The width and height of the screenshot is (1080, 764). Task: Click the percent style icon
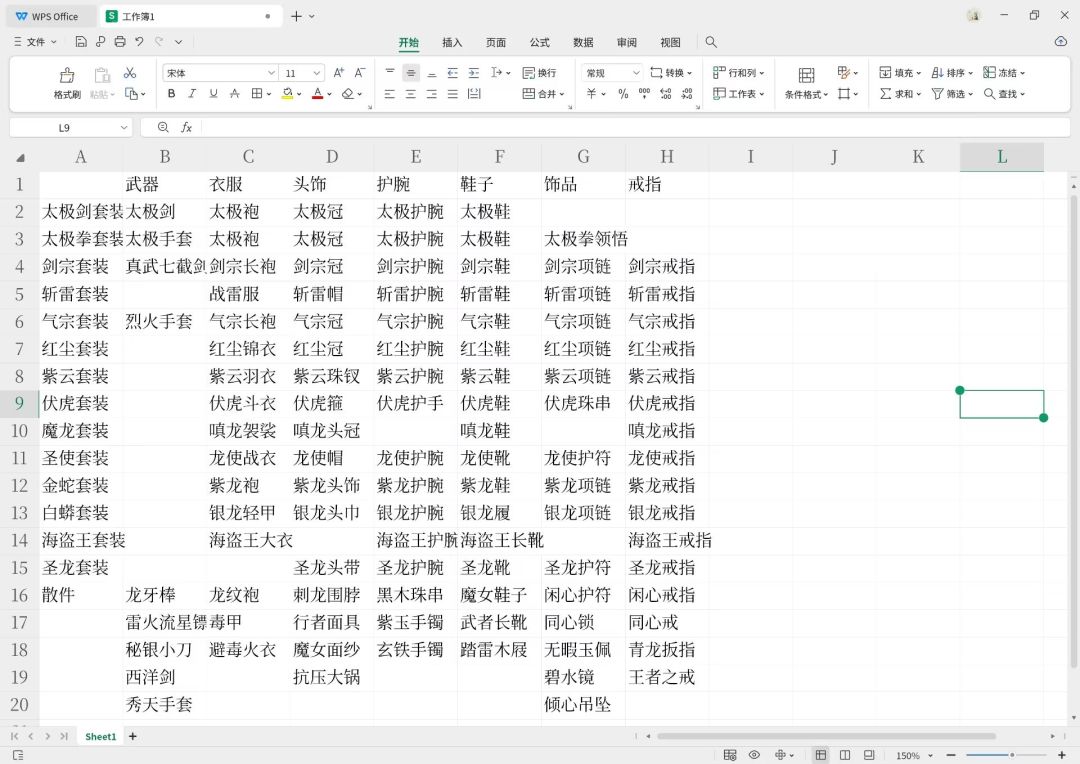tap(623, 94)
